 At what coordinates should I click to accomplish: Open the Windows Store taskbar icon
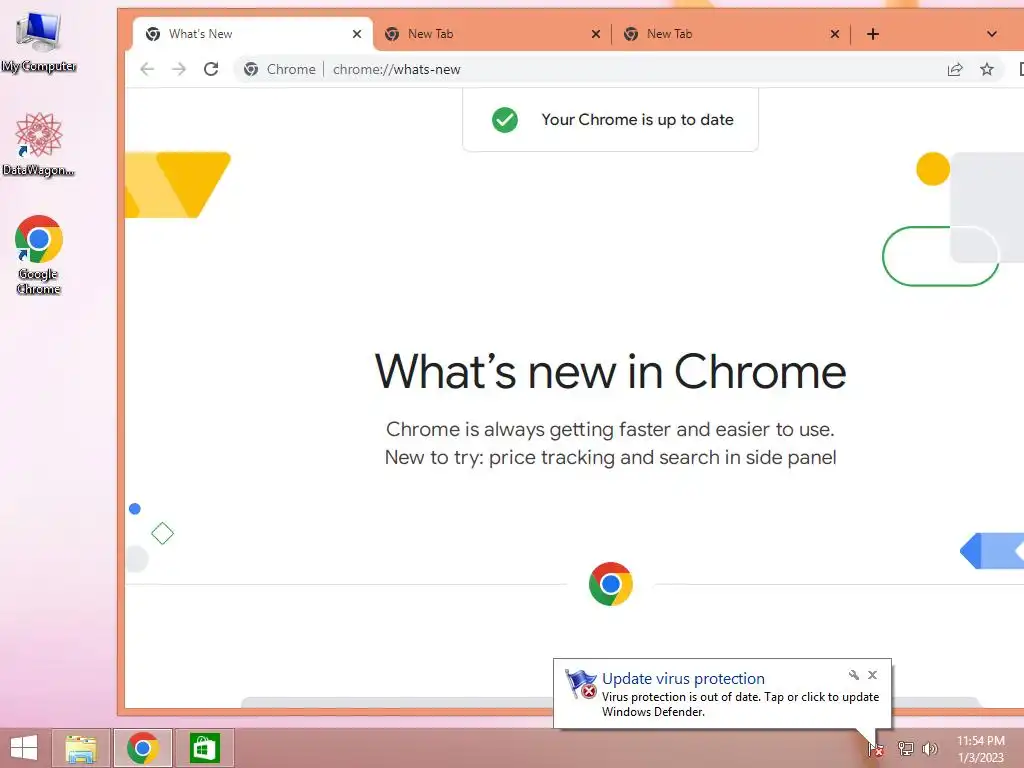pyautogui.click(x=204, y=748)
